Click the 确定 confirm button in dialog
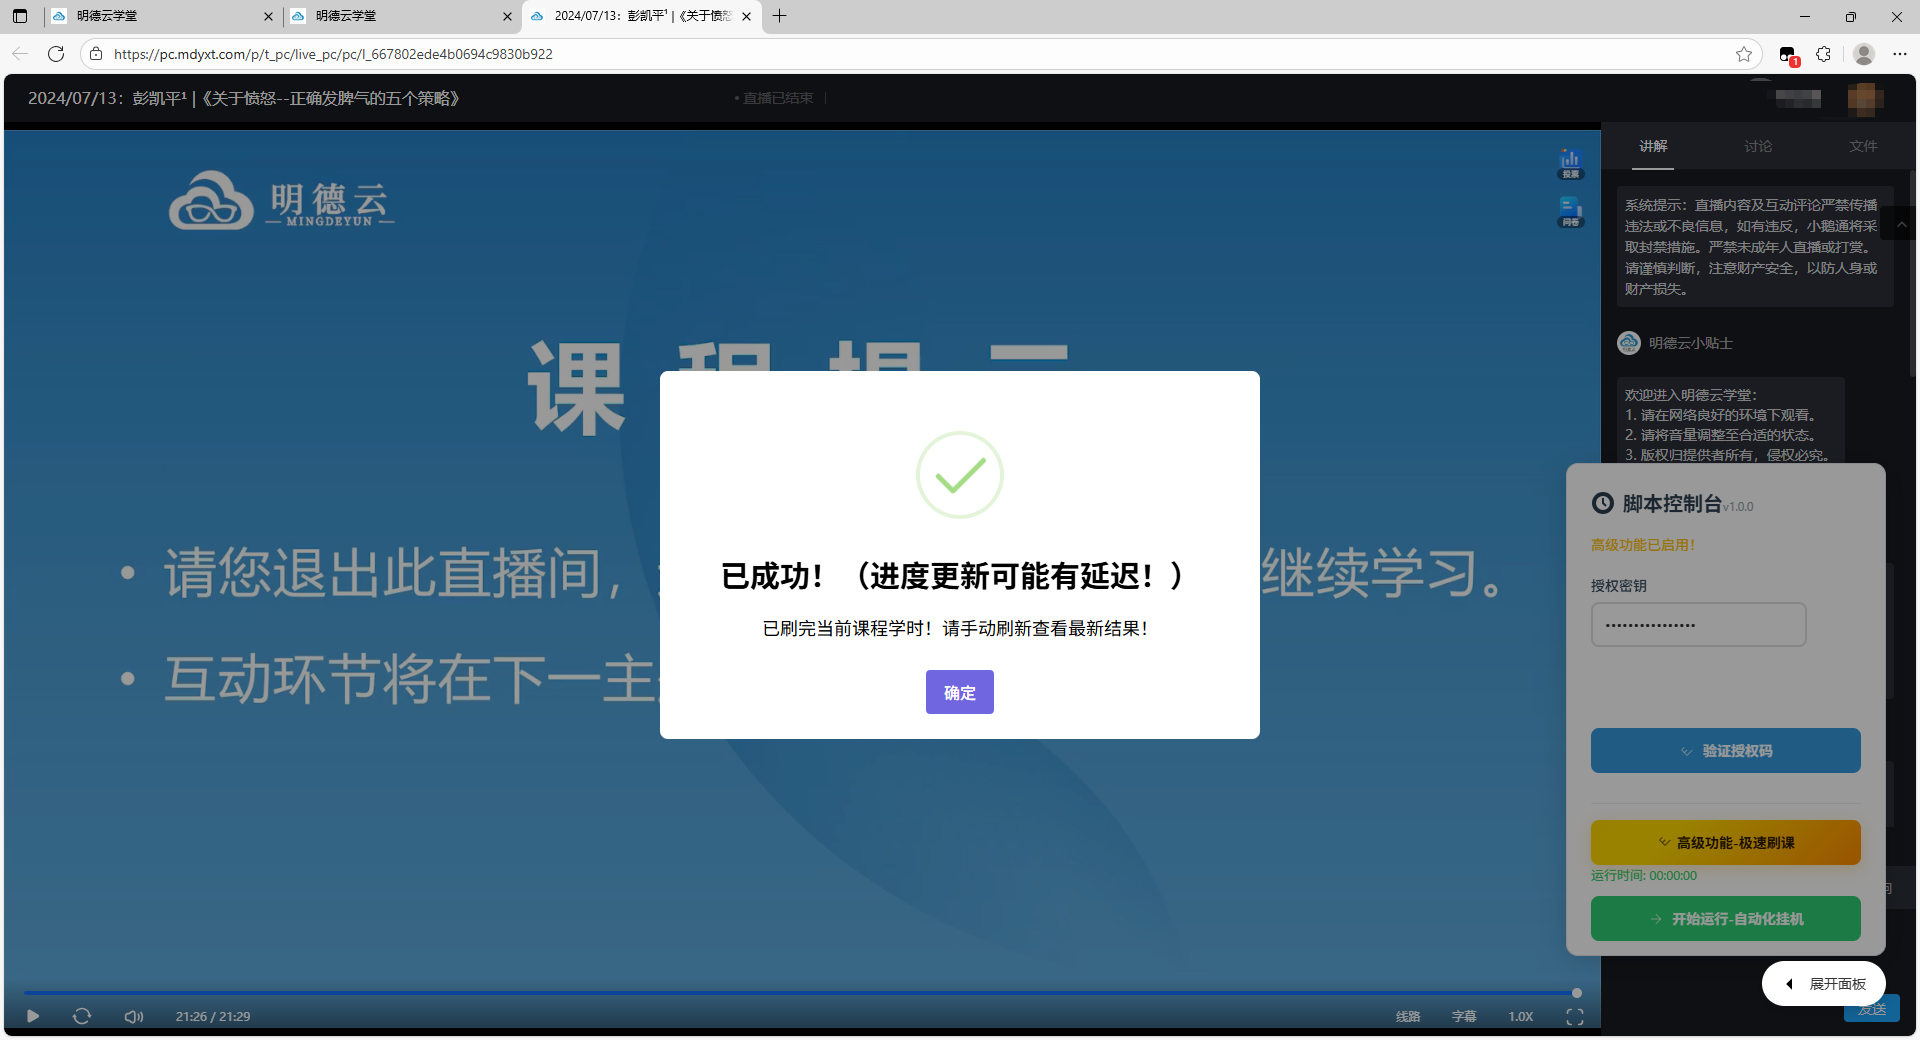1920x1040 pixels. pyautogui.click(x=959, y=692)
